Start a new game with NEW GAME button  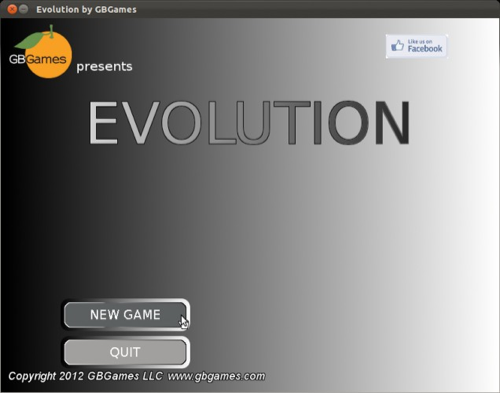(126, 315)
